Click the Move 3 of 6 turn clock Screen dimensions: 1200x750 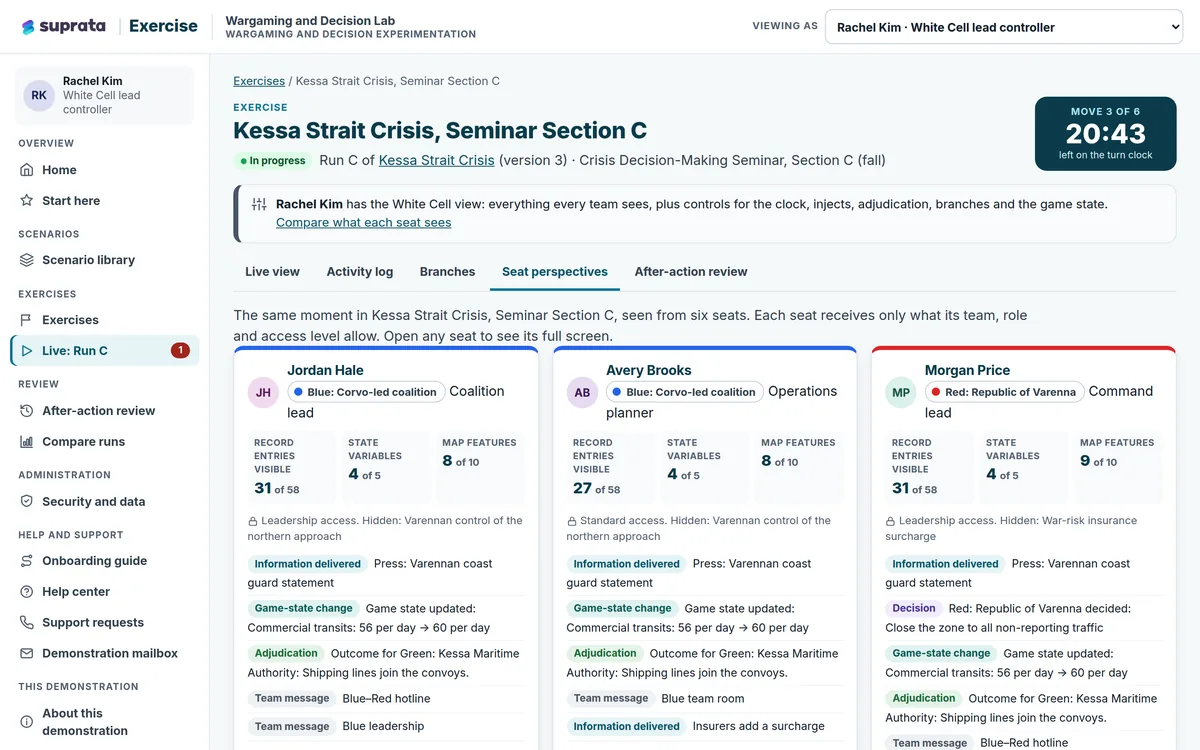tap(1105, 134)
